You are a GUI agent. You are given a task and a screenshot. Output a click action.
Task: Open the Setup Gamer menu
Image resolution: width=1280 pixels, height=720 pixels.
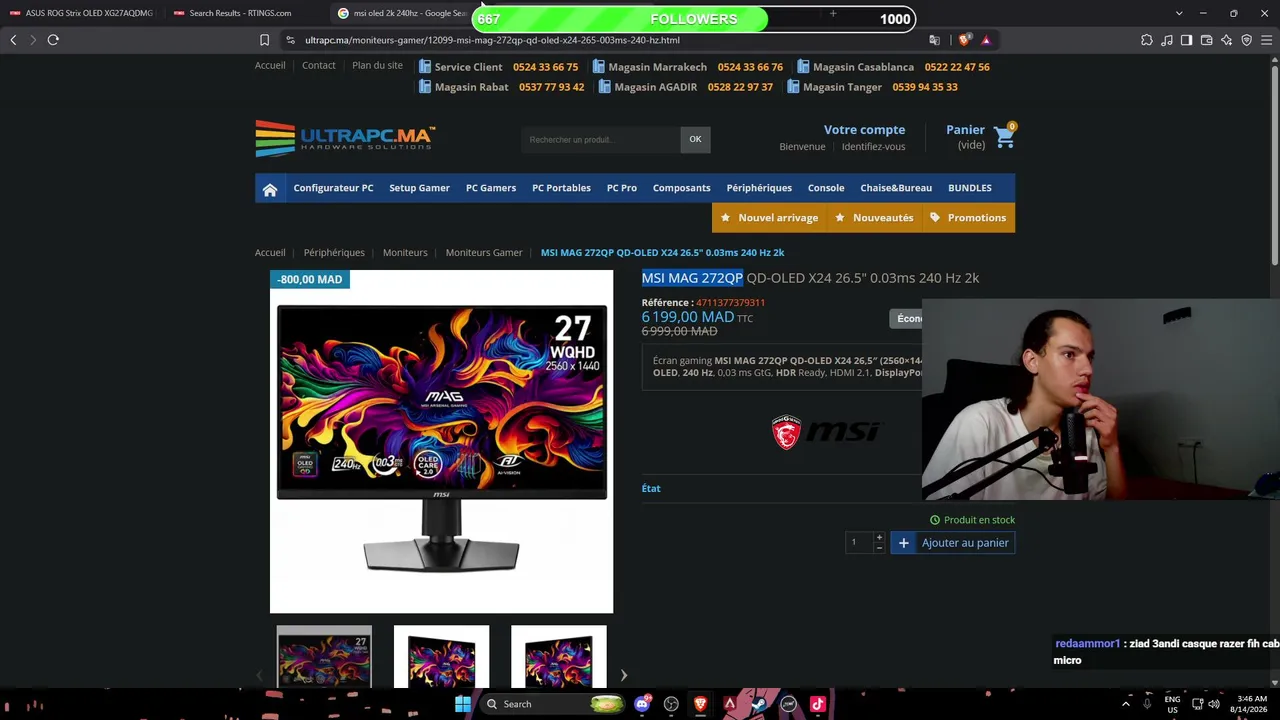tap(419, 188)
